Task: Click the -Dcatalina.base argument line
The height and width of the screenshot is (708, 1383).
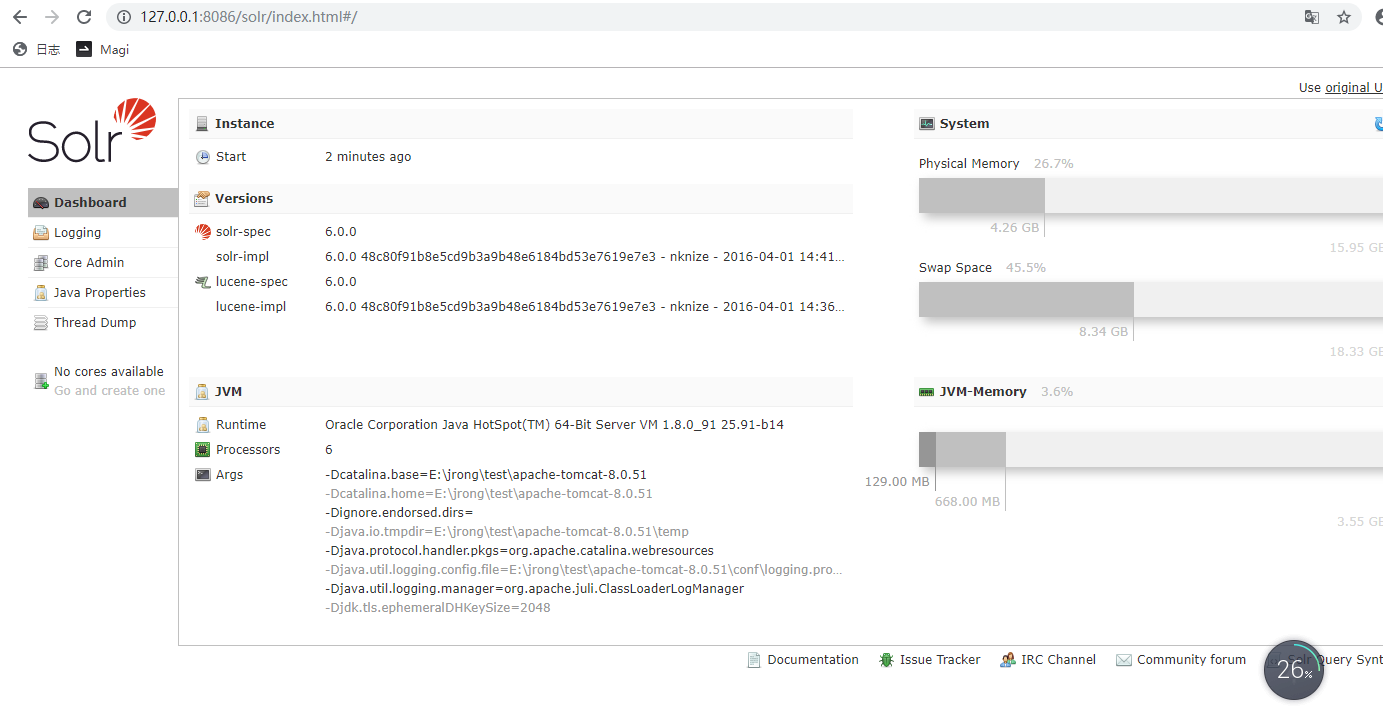Action: click(x=486, y=475)
